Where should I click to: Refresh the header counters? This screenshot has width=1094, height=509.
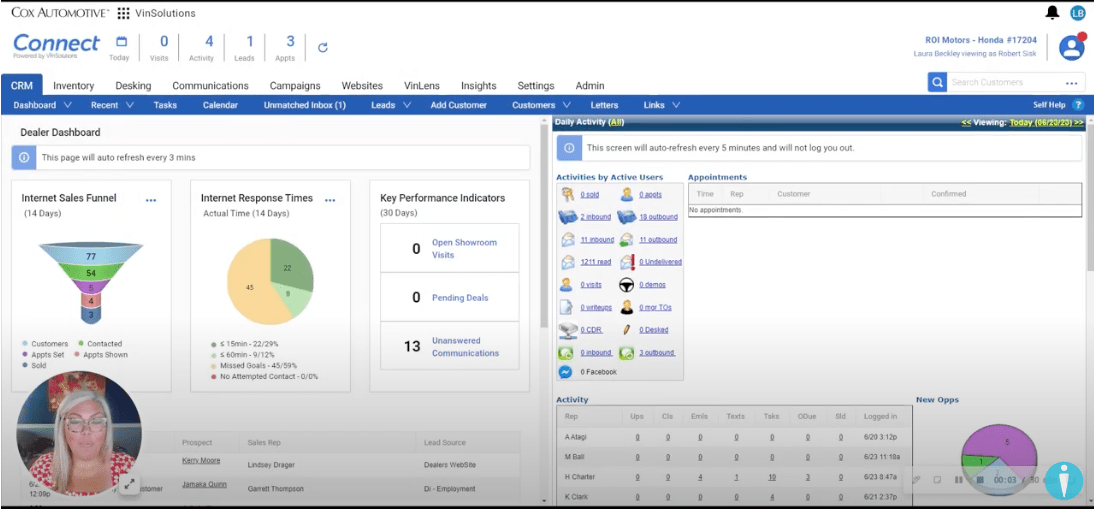(322, 47)
